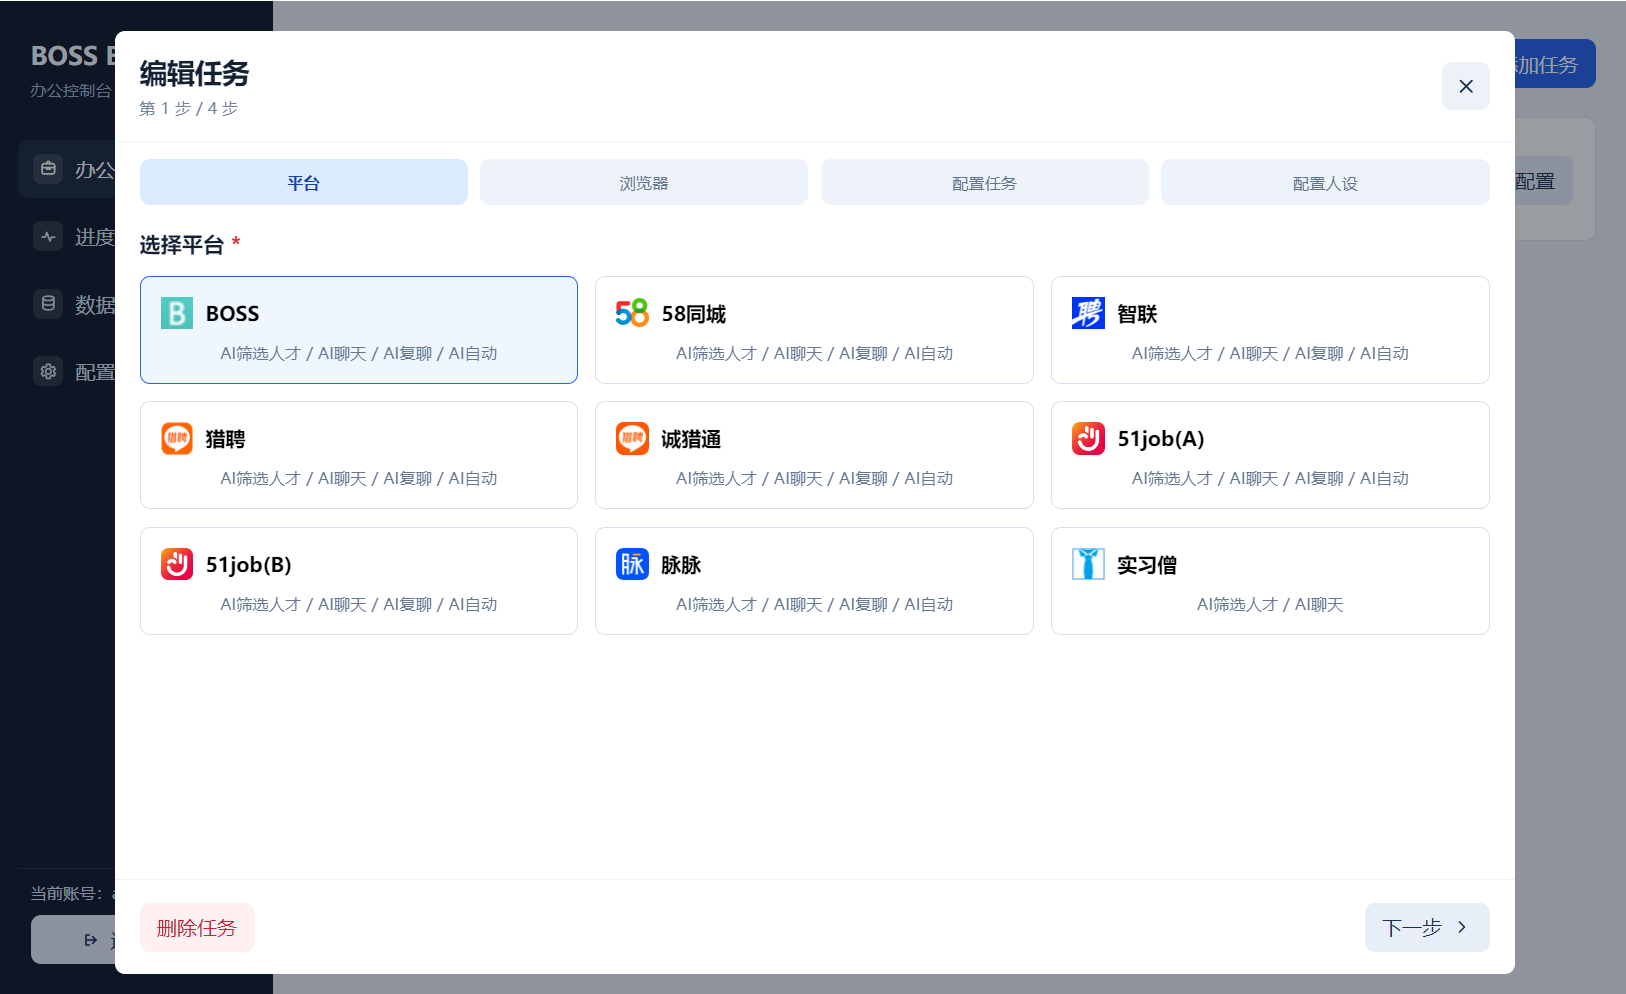Click the 智联 blue logo icon
Image resolution: width=1626 pixels, height=994 pixels.
[x=1088, y=313]
